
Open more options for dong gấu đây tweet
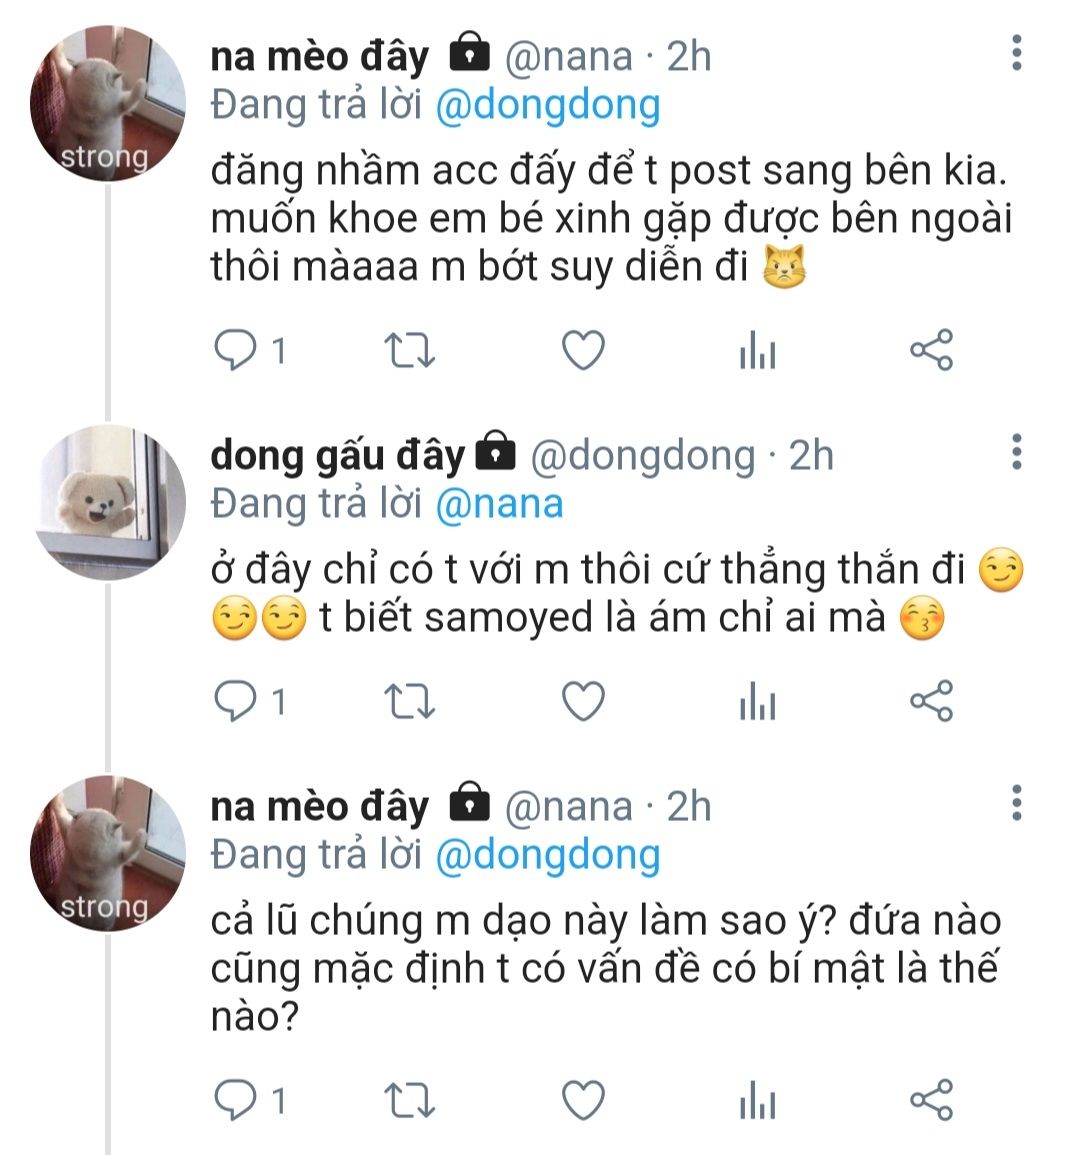point(1016,452)
